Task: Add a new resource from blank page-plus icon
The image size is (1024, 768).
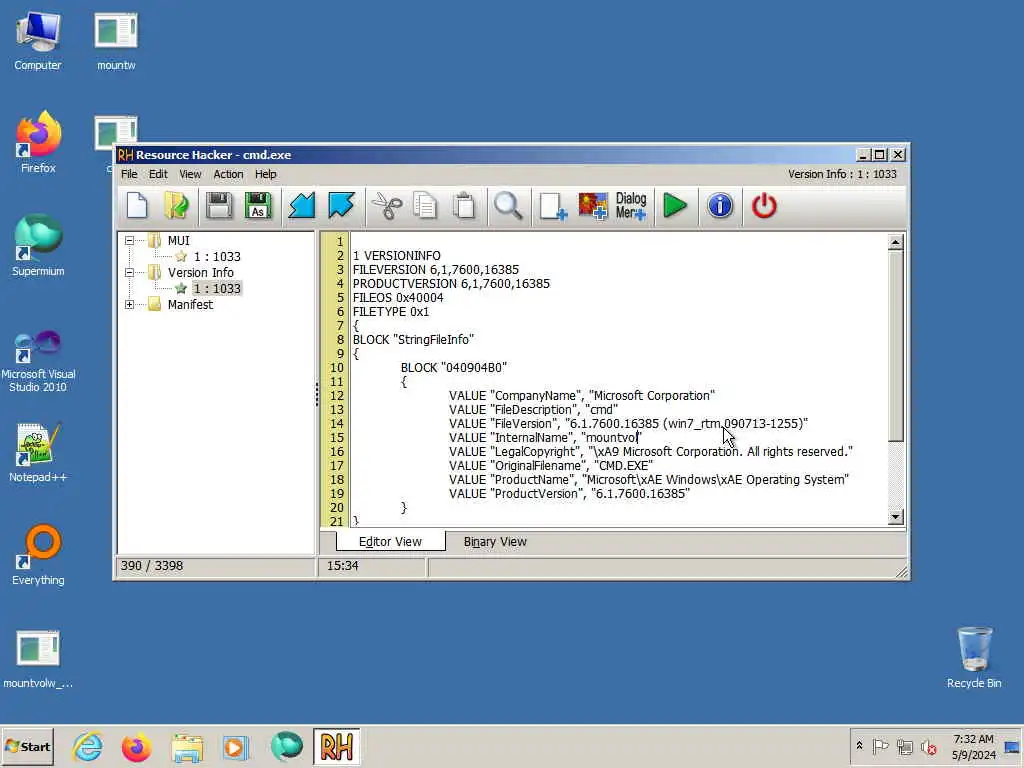Action: coord(552,206)
